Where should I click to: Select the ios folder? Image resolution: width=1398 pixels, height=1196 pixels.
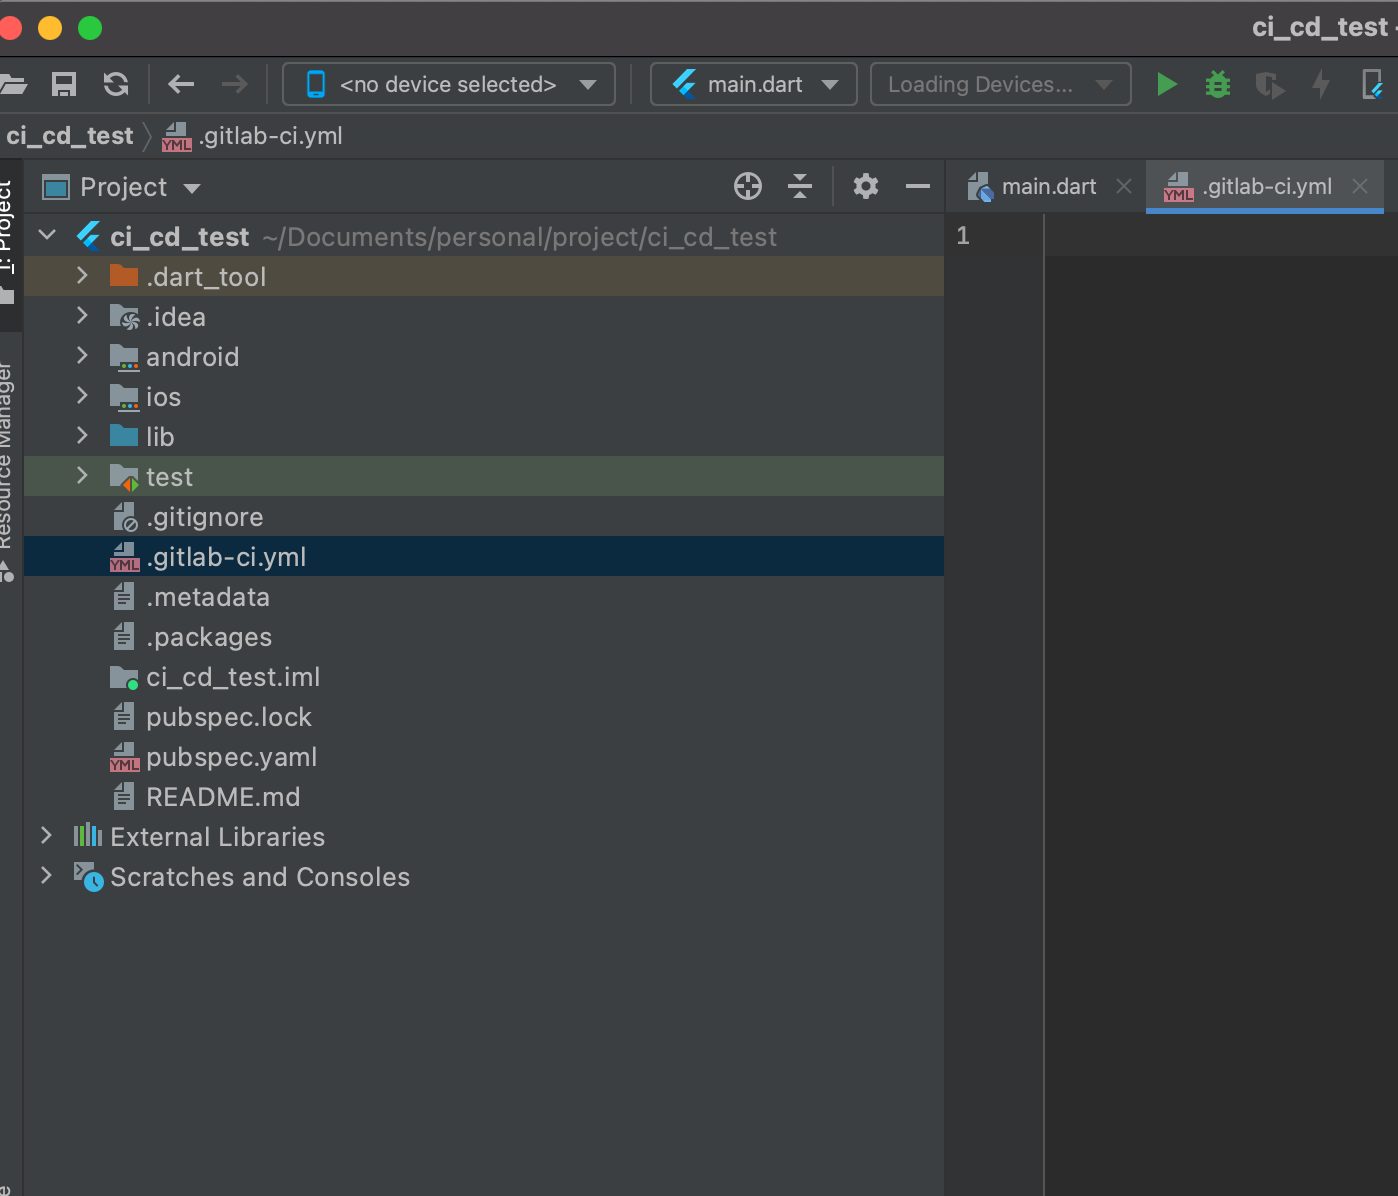pyautogui.click(x=484, y=396)
